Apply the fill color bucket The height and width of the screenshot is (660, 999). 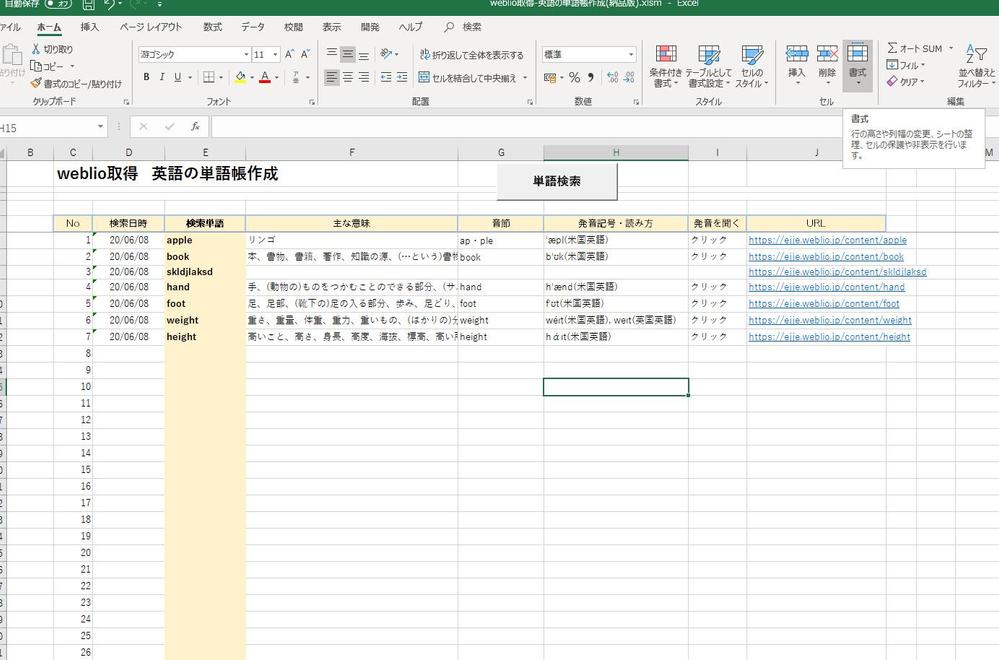[x=240, y=77]
